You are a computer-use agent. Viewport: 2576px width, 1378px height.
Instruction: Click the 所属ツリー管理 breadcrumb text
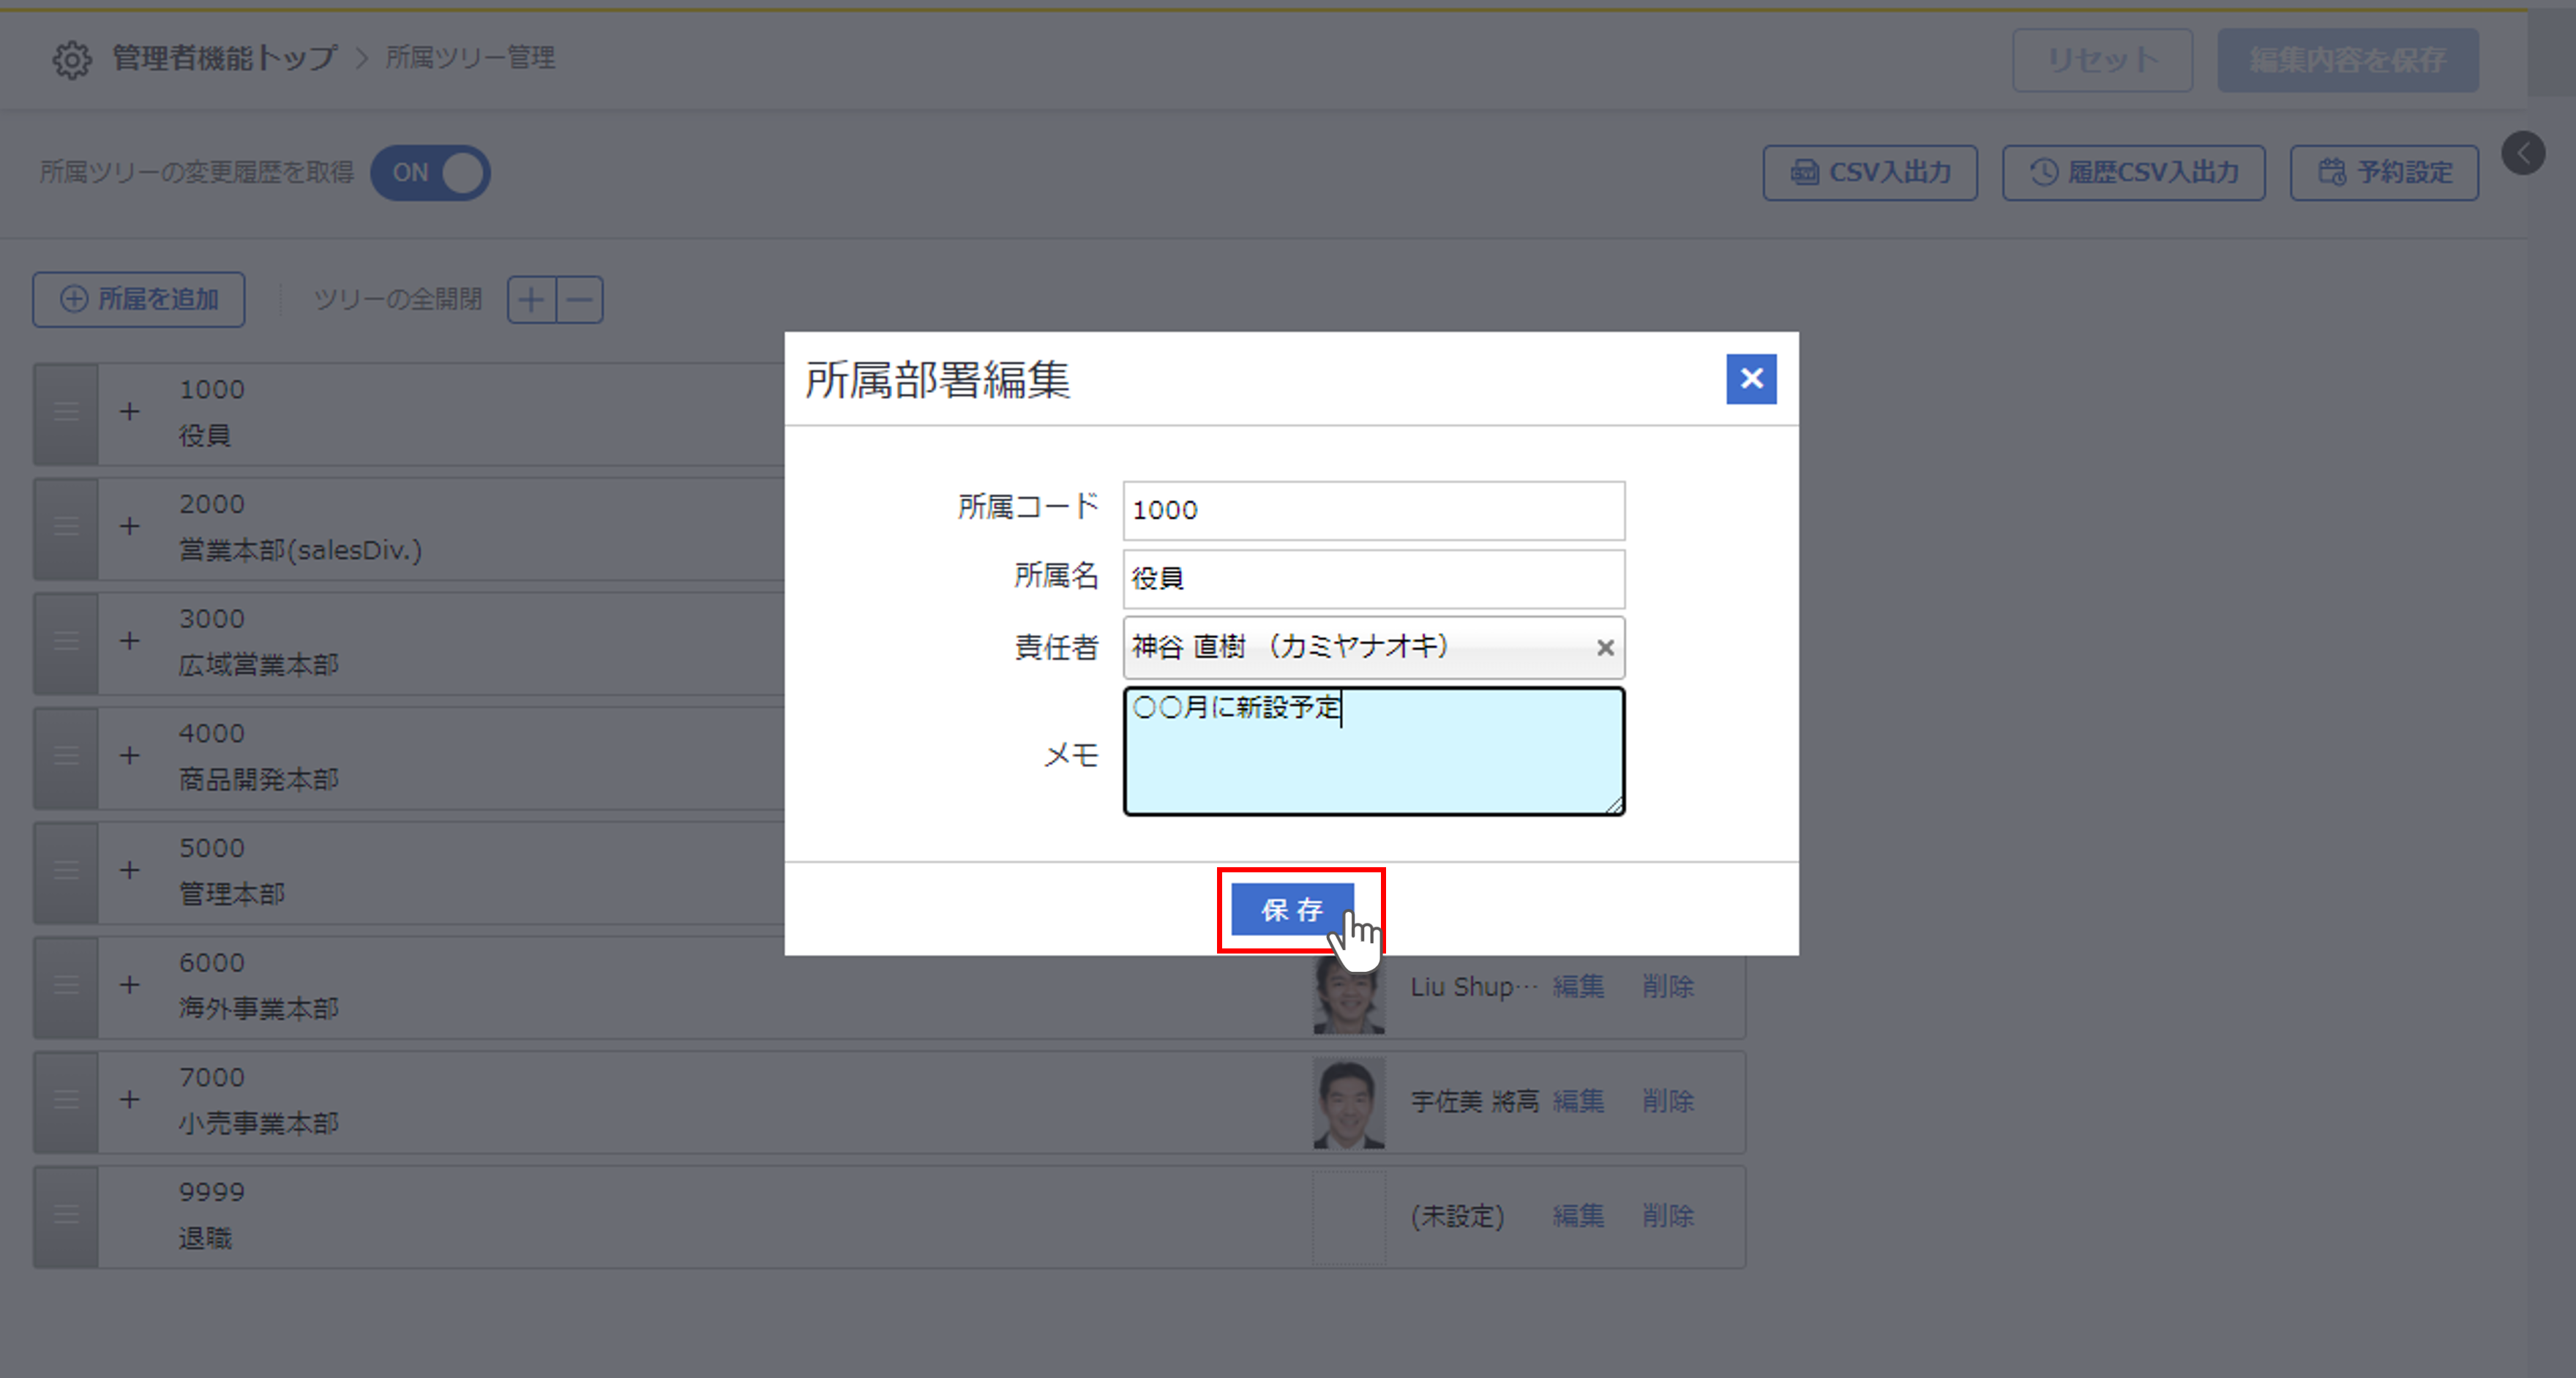470,58
